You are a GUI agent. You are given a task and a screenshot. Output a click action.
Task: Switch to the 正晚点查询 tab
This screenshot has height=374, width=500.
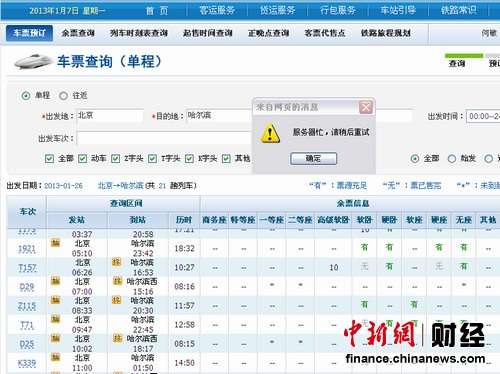tap(268, 33)
